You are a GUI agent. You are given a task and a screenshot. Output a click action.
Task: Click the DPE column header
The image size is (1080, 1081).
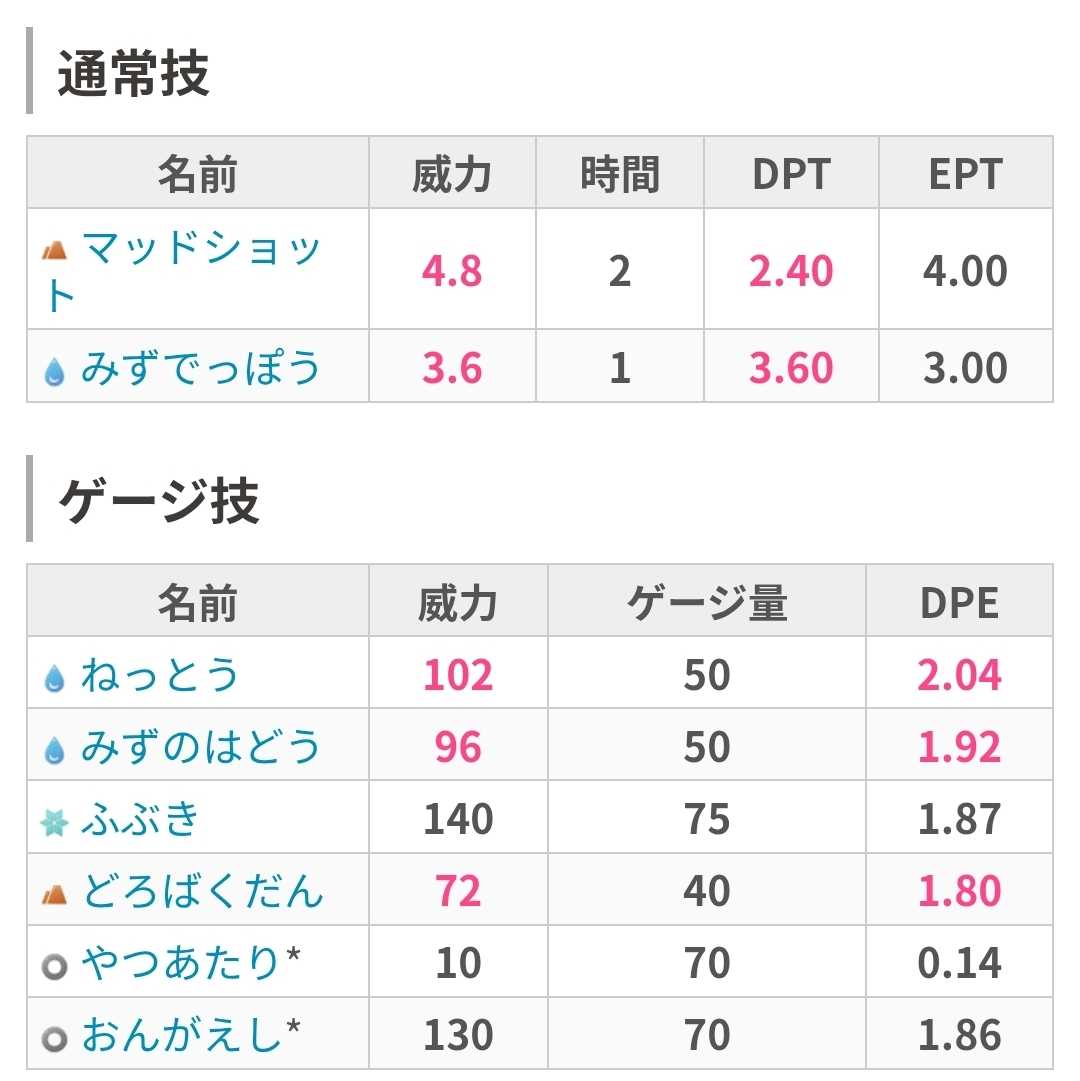[x=959, y=602]
